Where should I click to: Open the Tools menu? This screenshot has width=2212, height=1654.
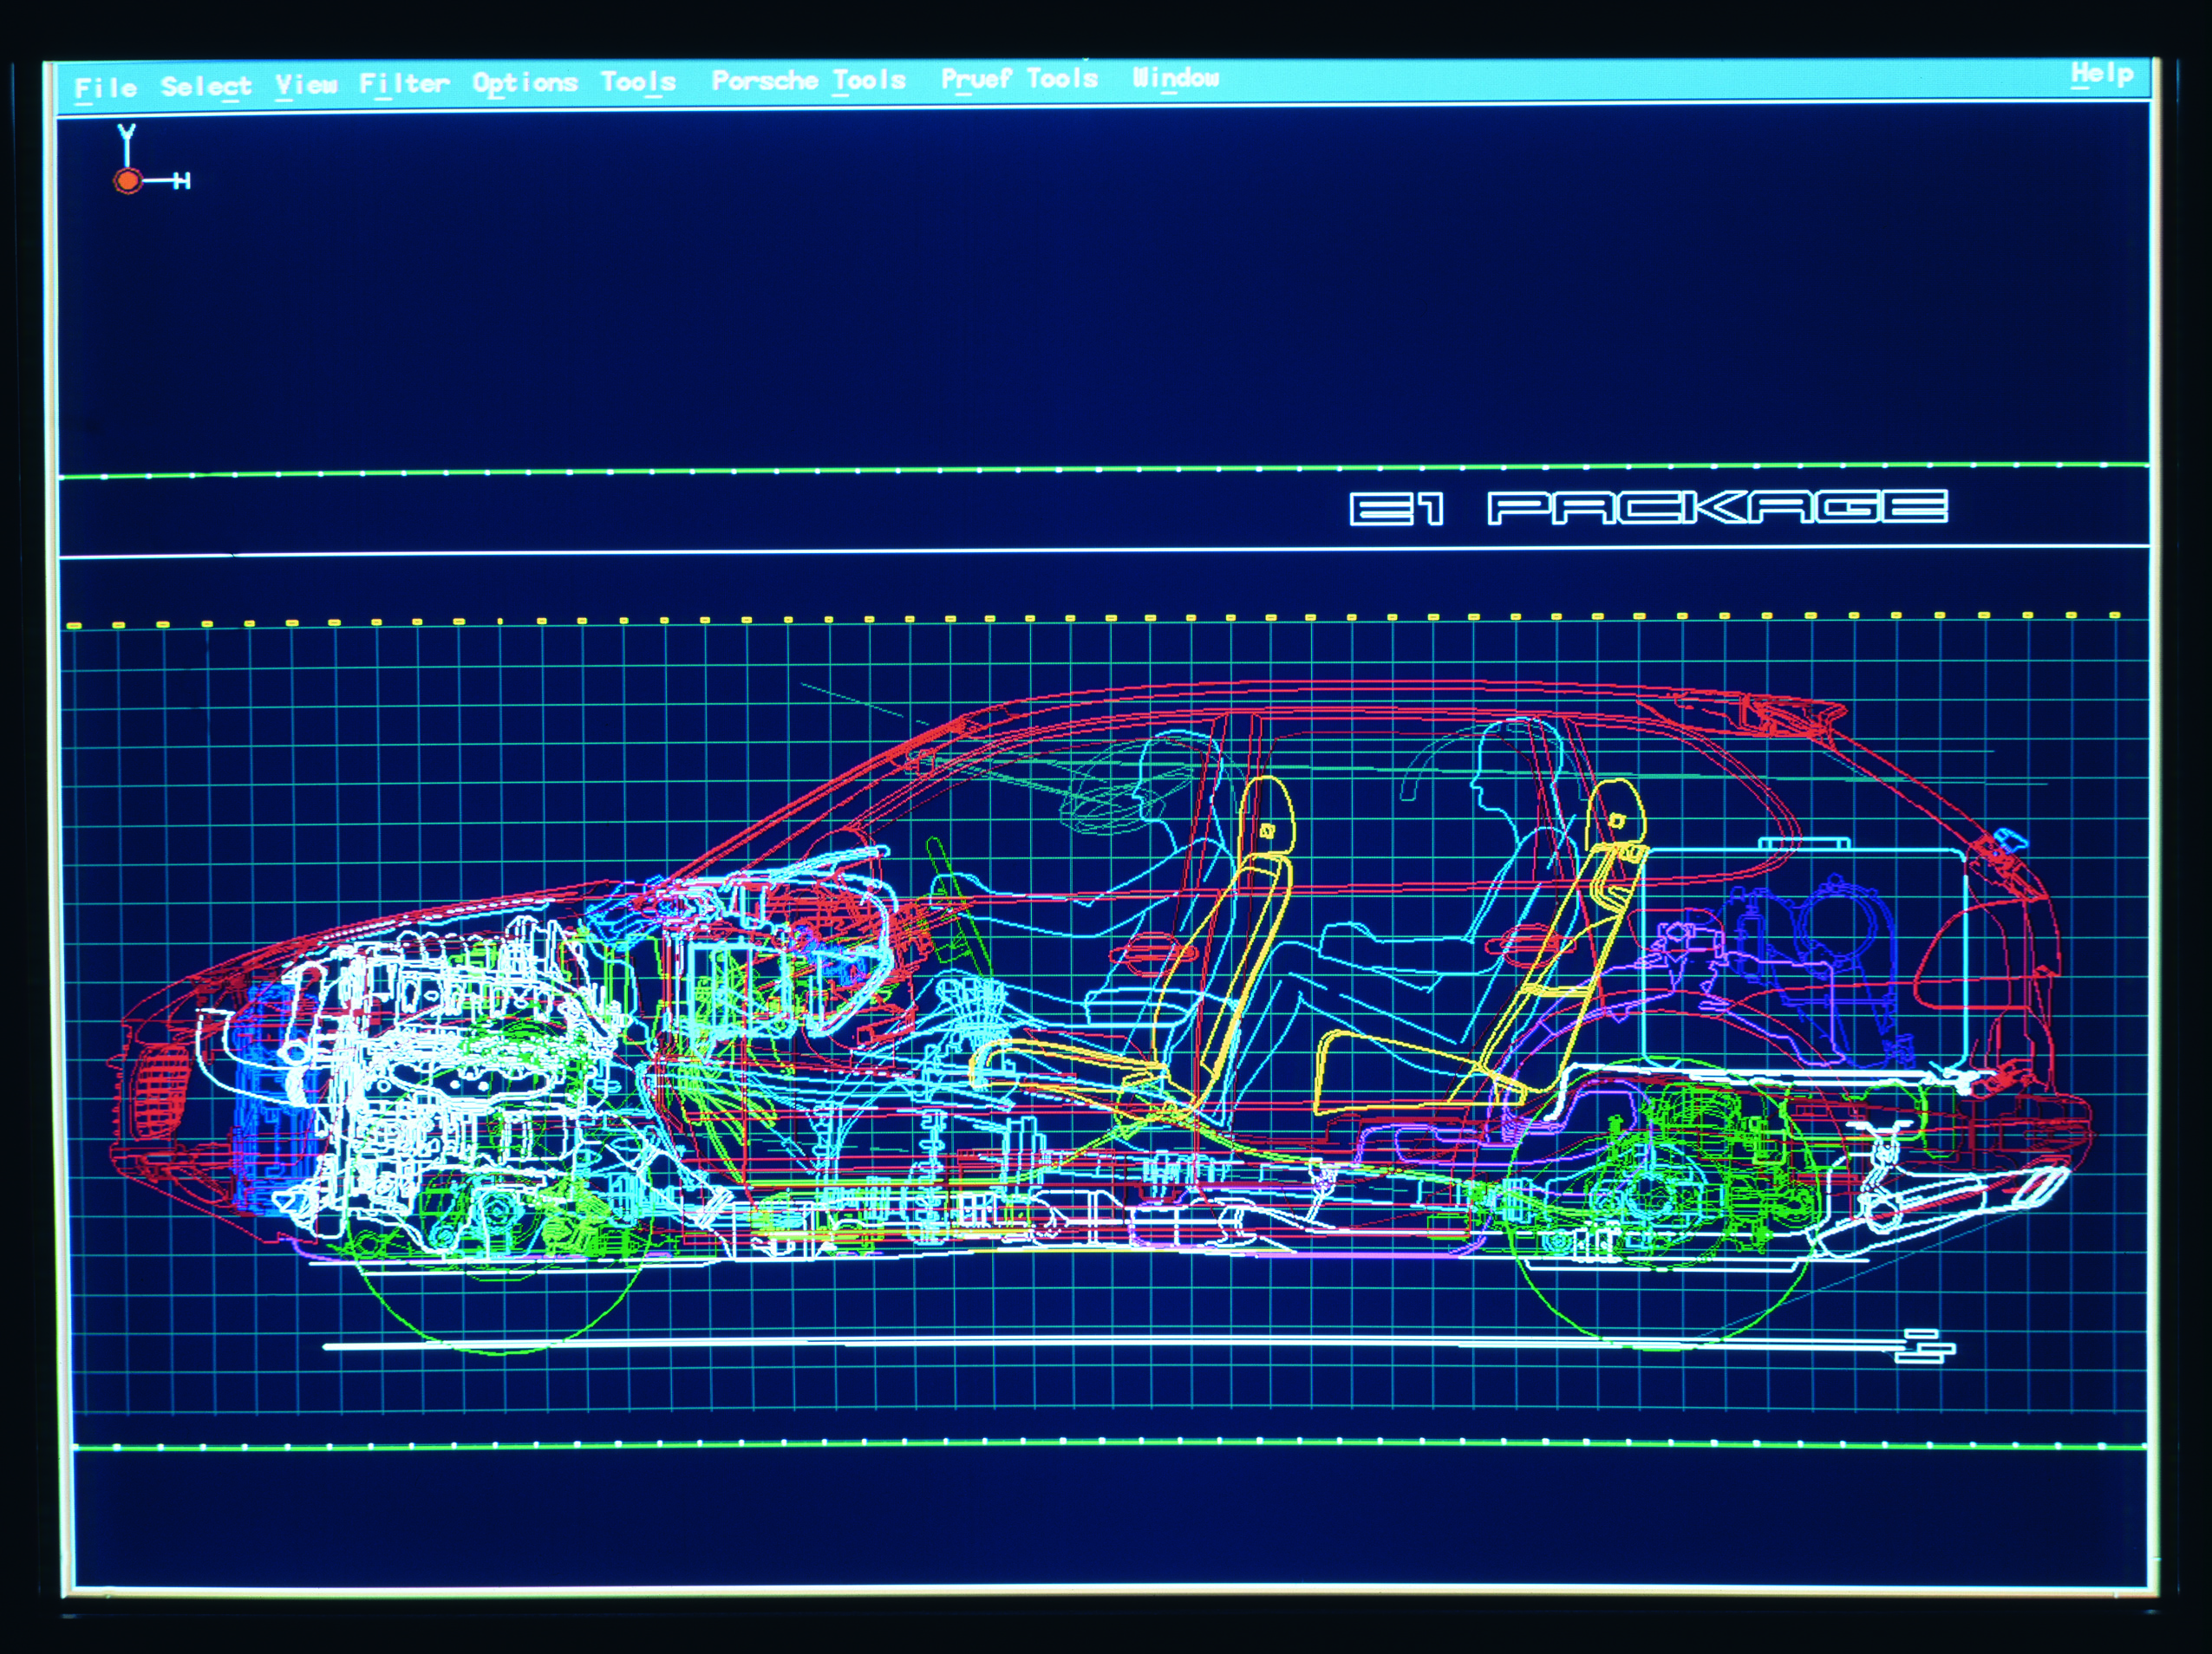(x=638, y=81)
